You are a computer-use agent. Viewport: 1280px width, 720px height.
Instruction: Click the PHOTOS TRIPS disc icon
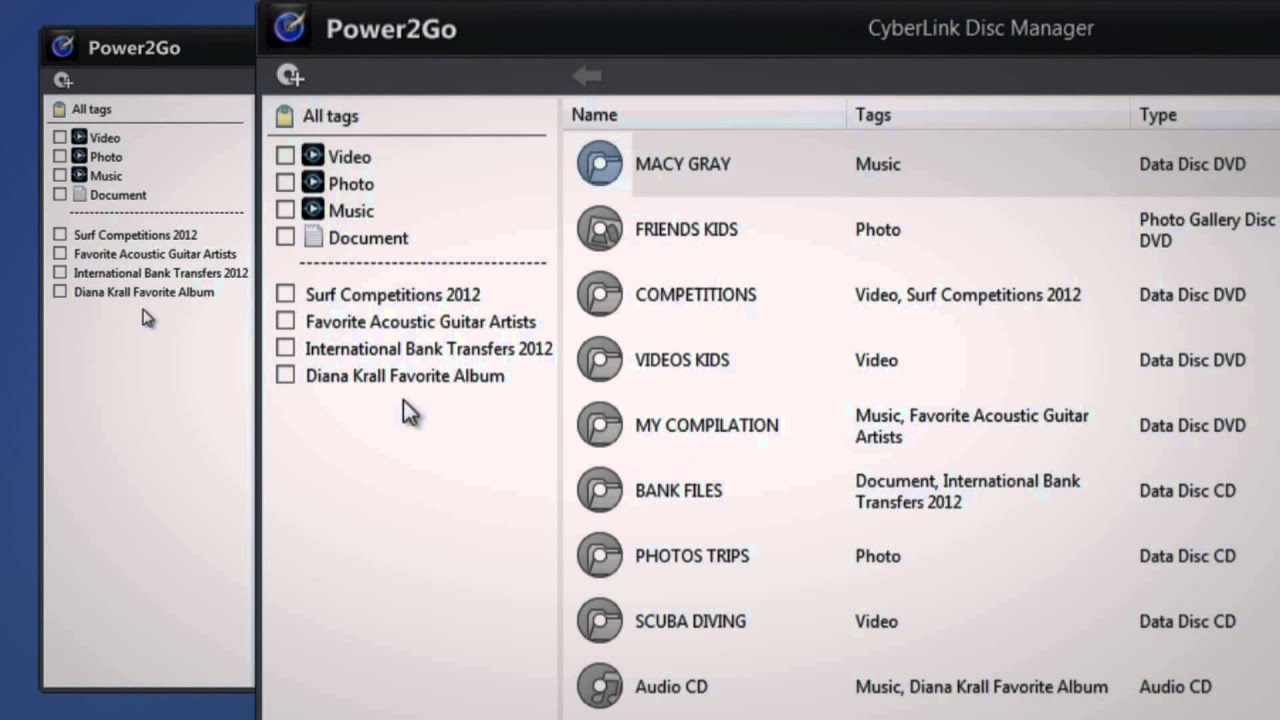tap(600, 555)
